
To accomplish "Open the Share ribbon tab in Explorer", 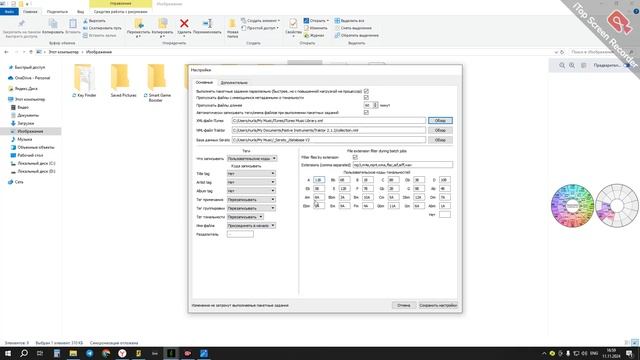I will tap(57, 12).
